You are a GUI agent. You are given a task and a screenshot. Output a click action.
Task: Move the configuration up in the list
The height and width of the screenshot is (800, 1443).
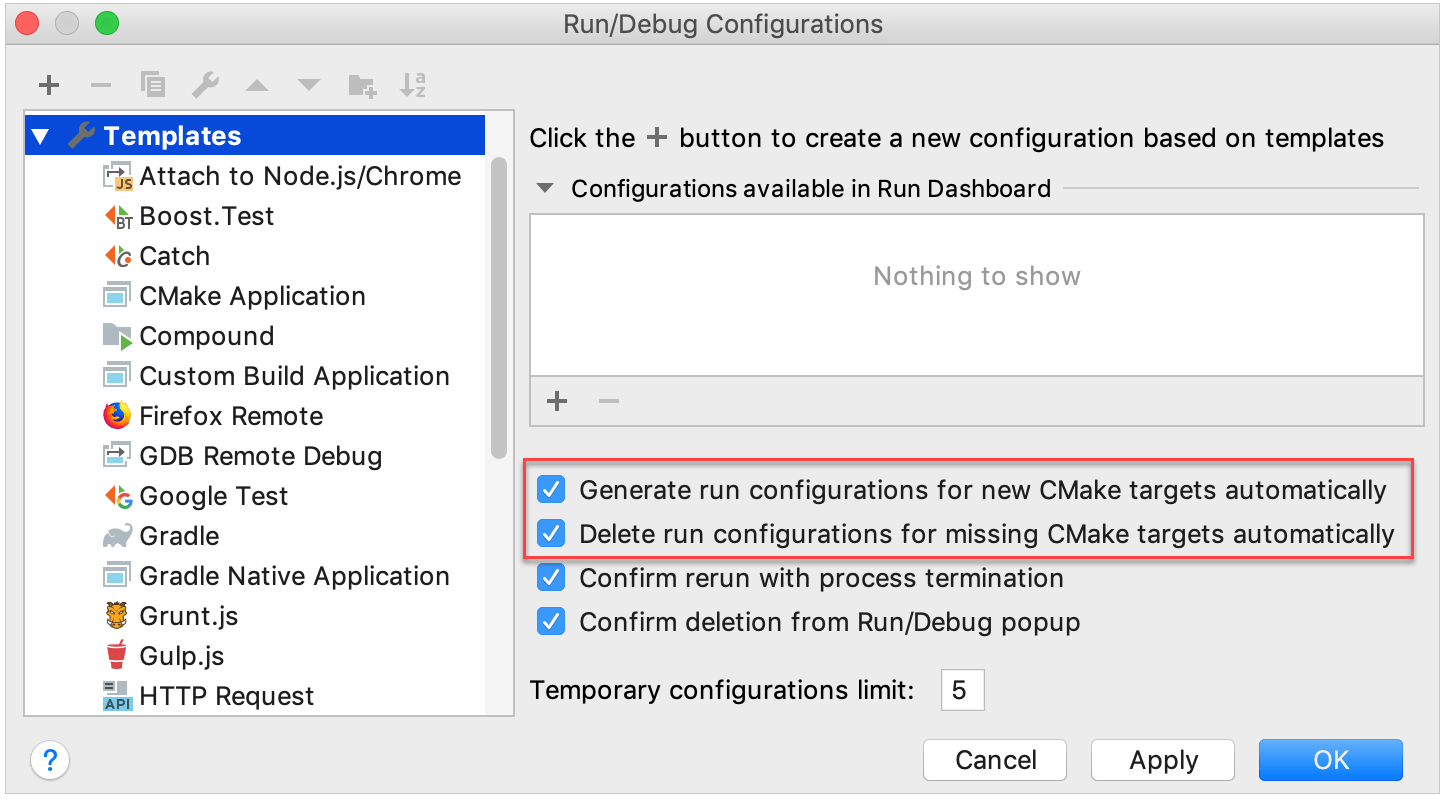point(257,85)
